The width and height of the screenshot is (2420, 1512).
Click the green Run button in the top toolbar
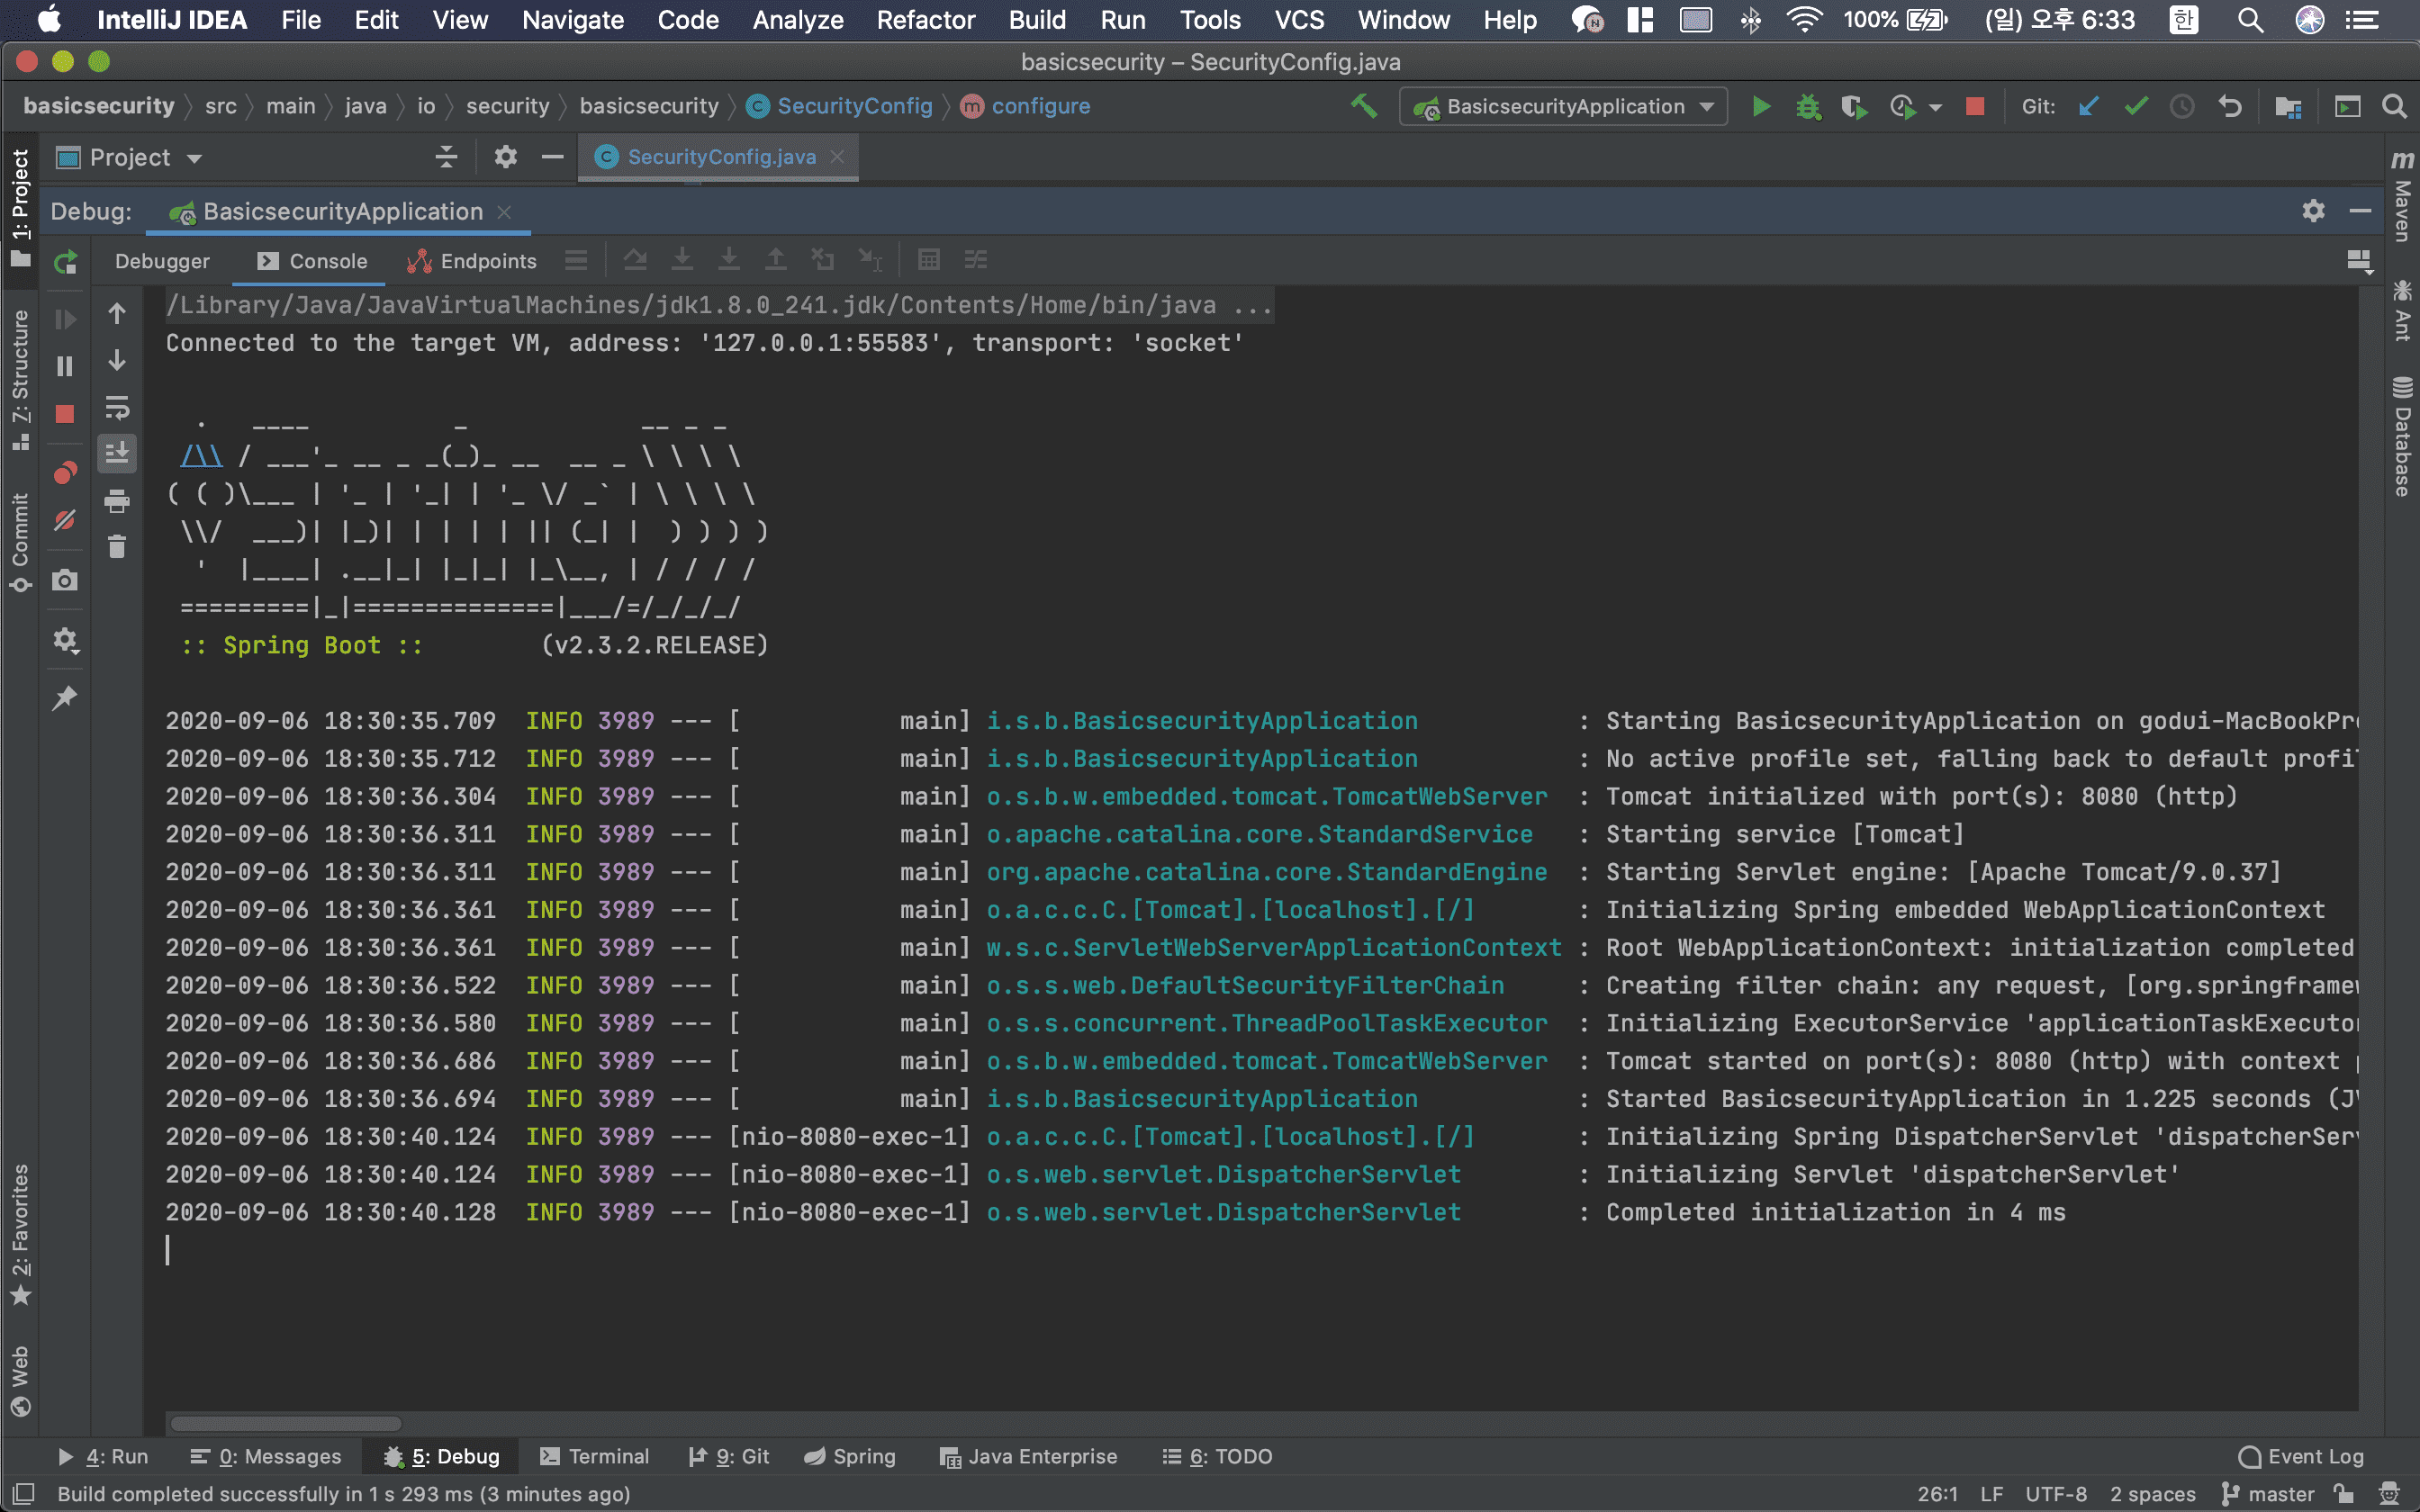click(1761, 106)
